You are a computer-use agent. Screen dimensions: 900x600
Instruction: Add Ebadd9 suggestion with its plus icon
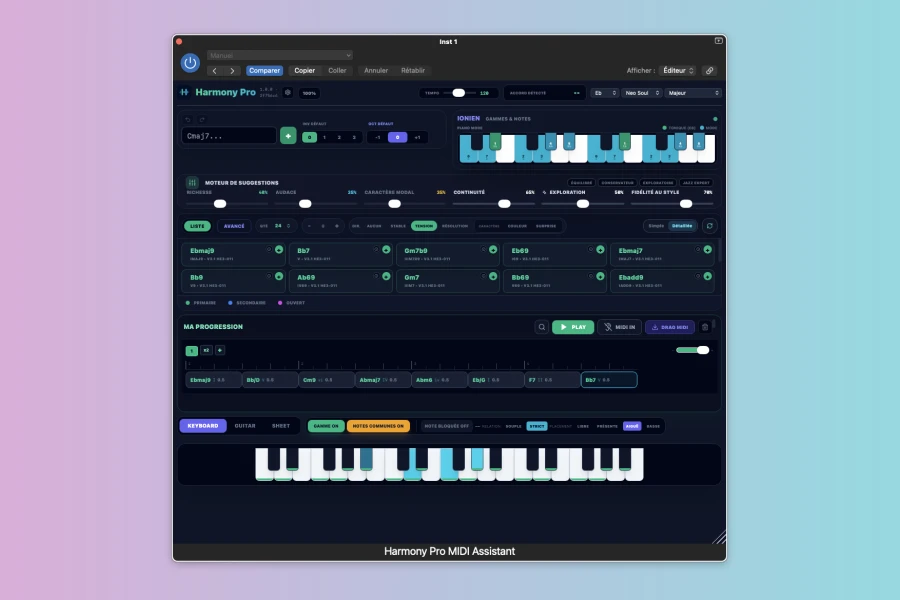coord(708,276)
